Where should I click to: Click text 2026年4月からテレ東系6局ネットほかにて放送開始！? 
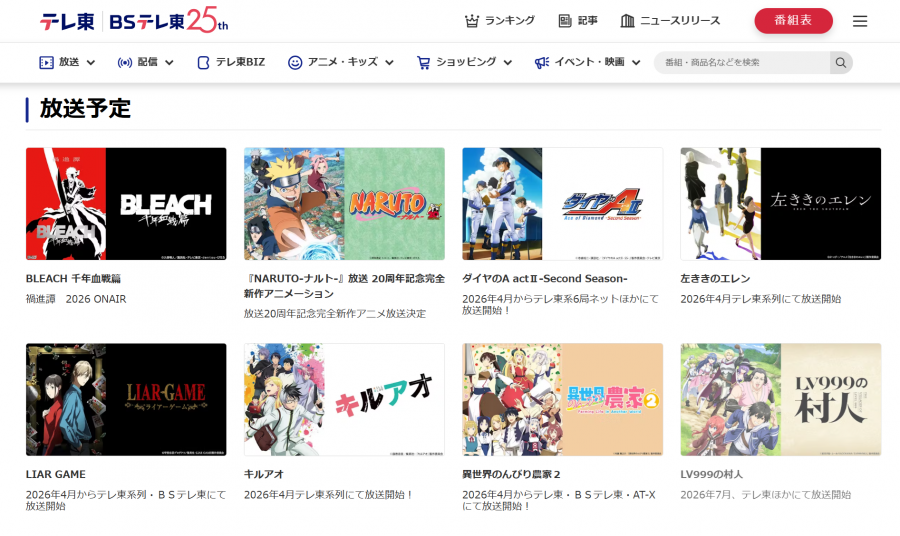point(561,305)
